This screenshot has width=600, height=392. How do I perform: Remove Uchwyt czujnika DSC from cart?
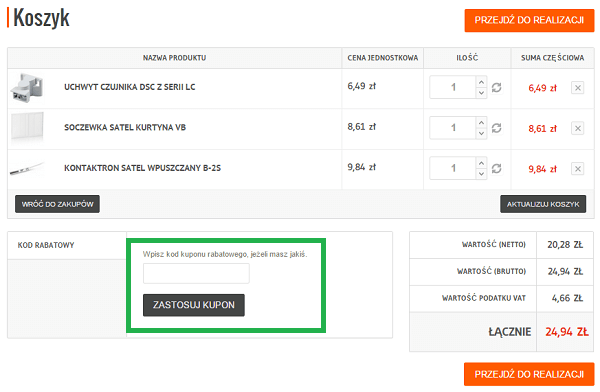pyautogui.click(x=577, y=88)
